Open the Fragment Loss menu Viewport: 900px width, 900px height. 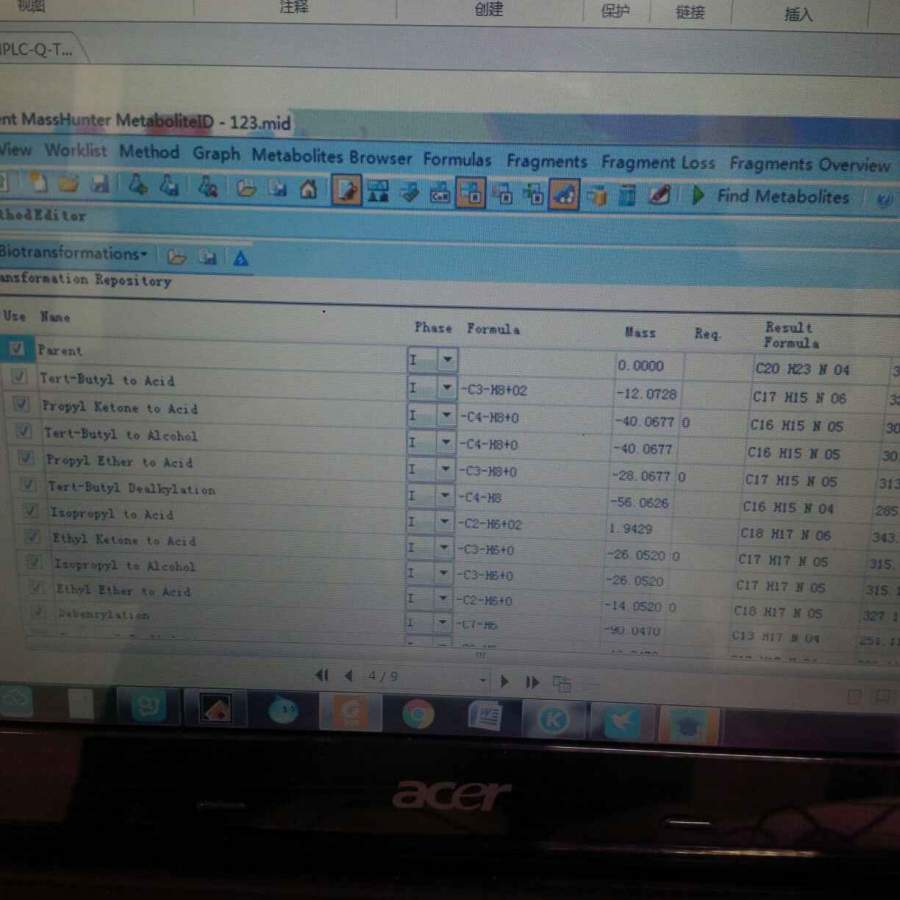tap(658, 162)
